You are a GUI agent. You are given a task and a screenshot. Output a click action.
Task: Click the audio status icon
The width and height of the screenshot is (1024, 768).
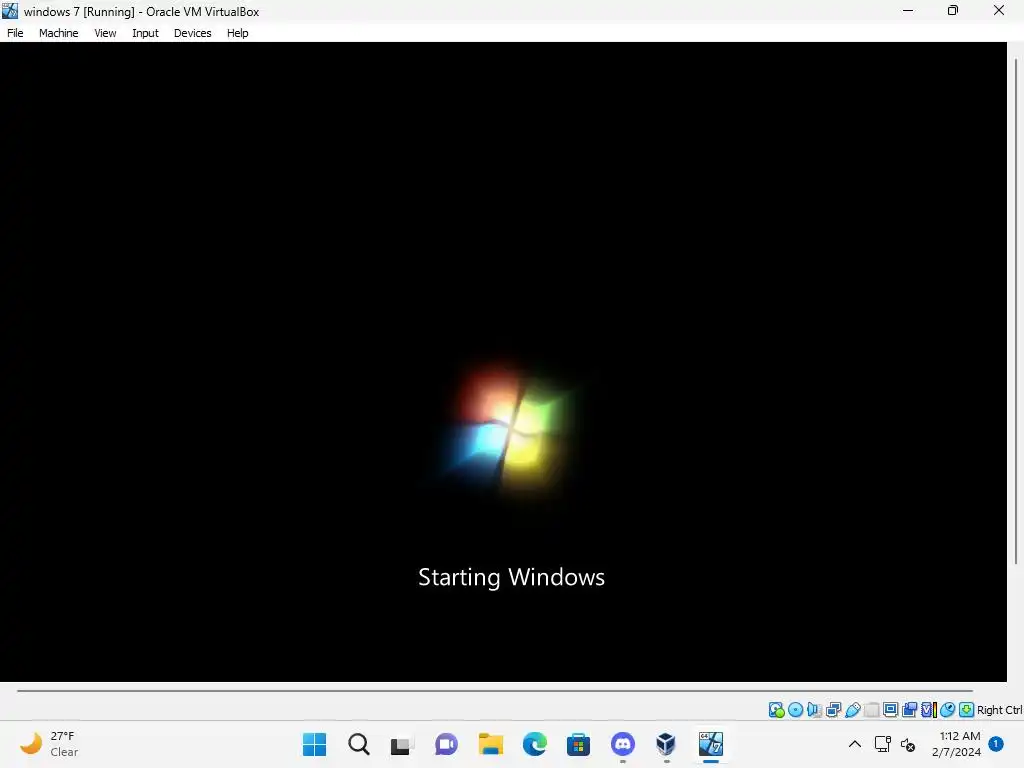point(814,710)
